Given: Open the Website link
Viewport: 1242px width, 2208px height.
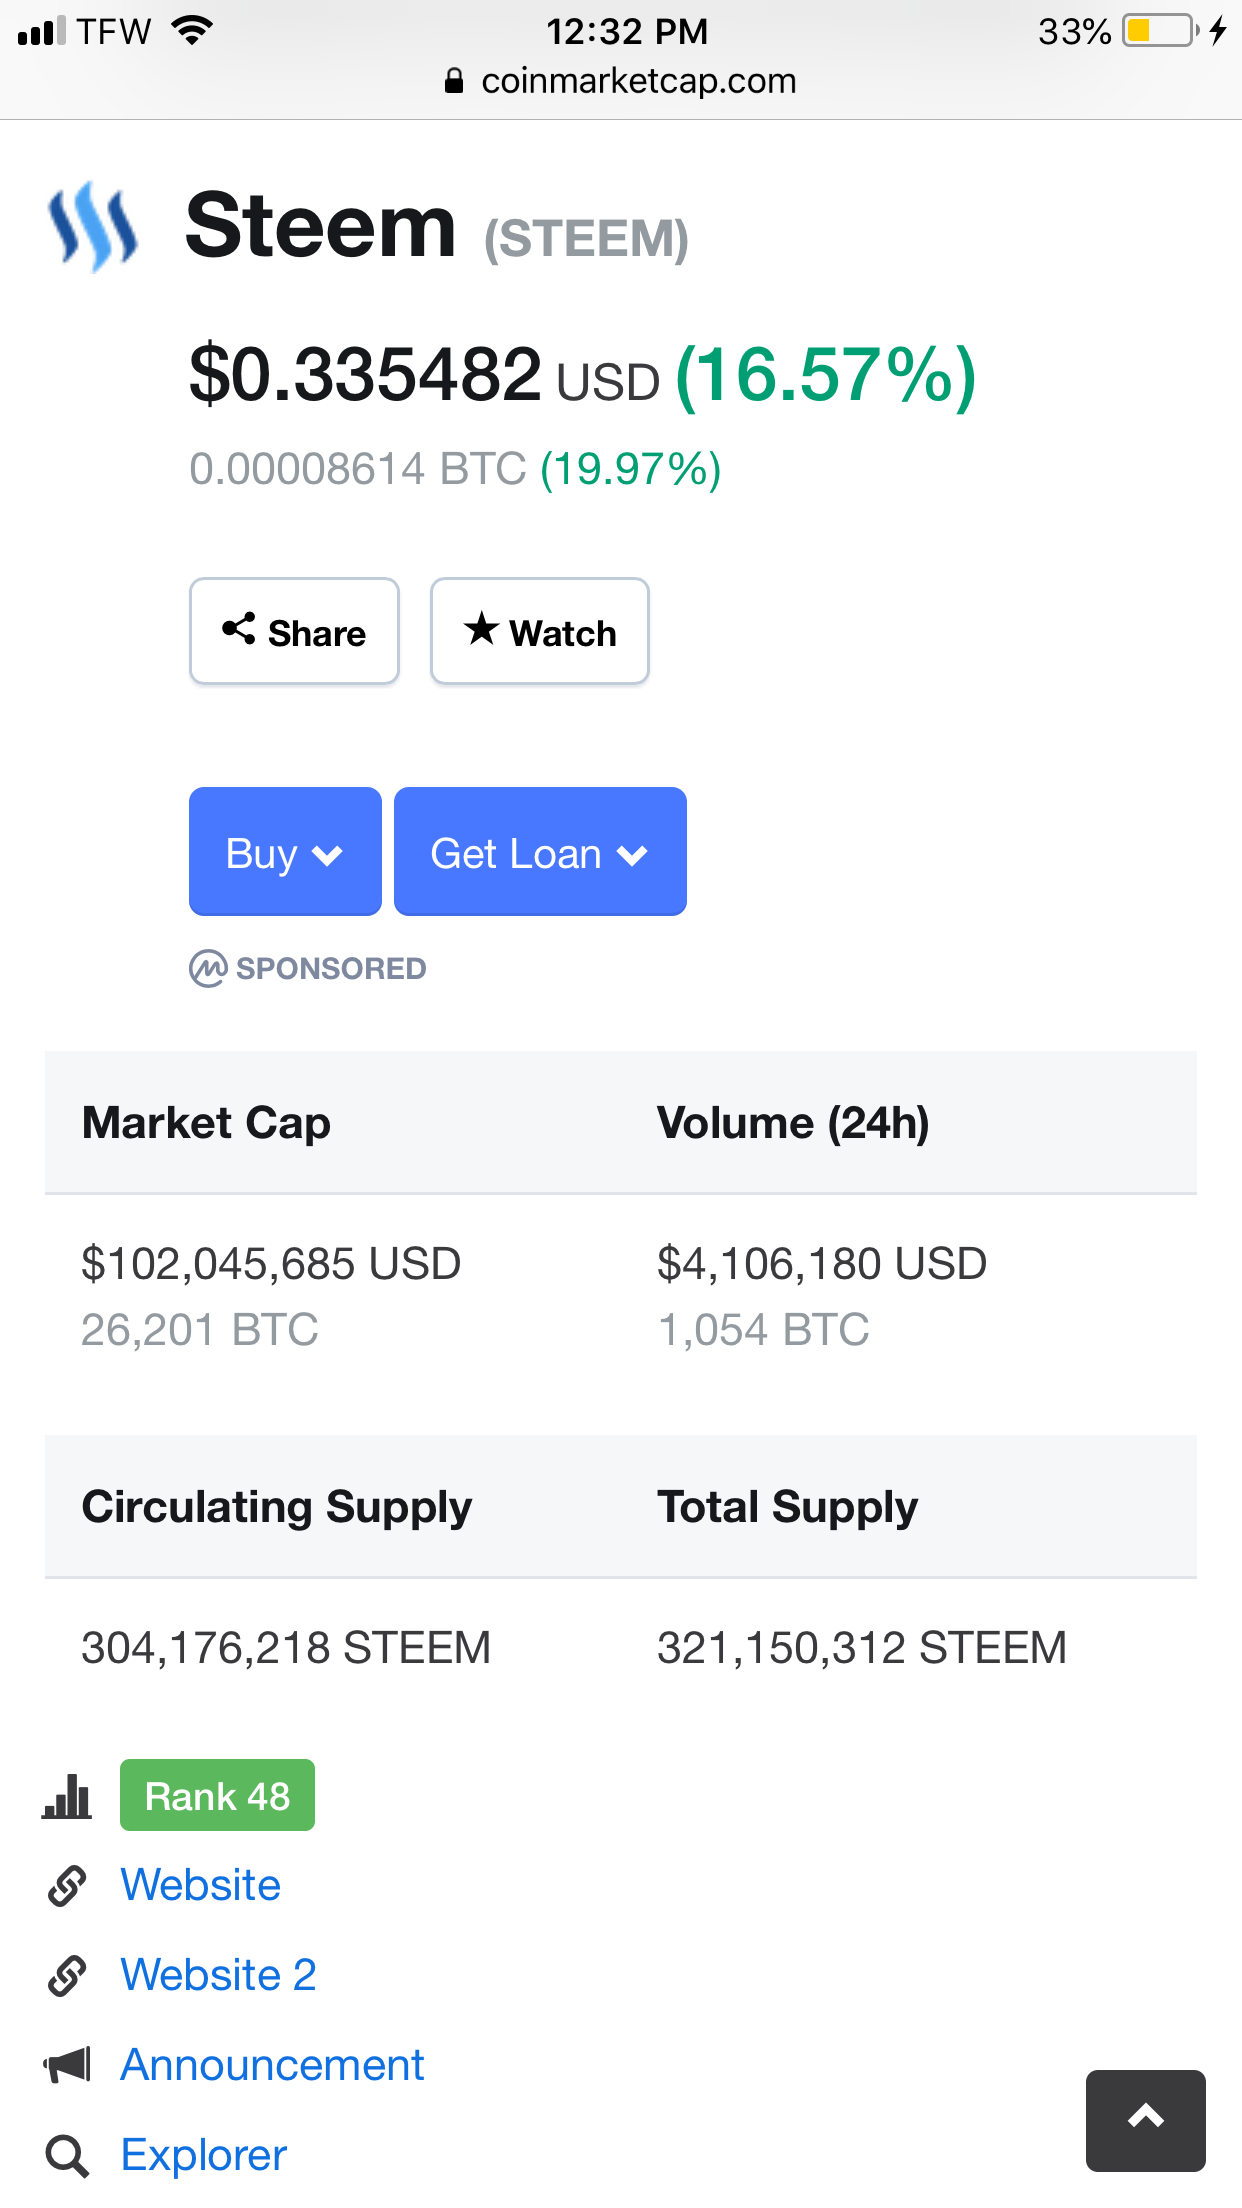Looking at the screenshot, I should point(200,1885).
